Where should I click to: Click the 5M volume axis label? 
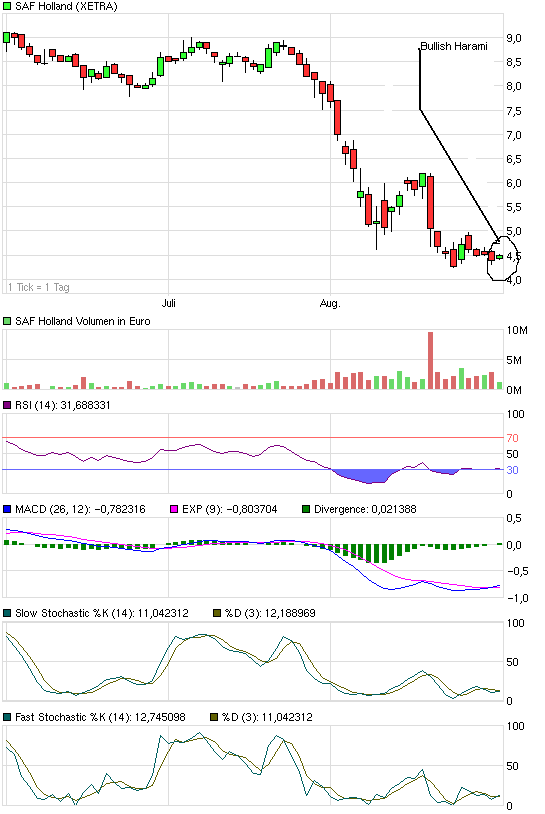tap(514, 360)
